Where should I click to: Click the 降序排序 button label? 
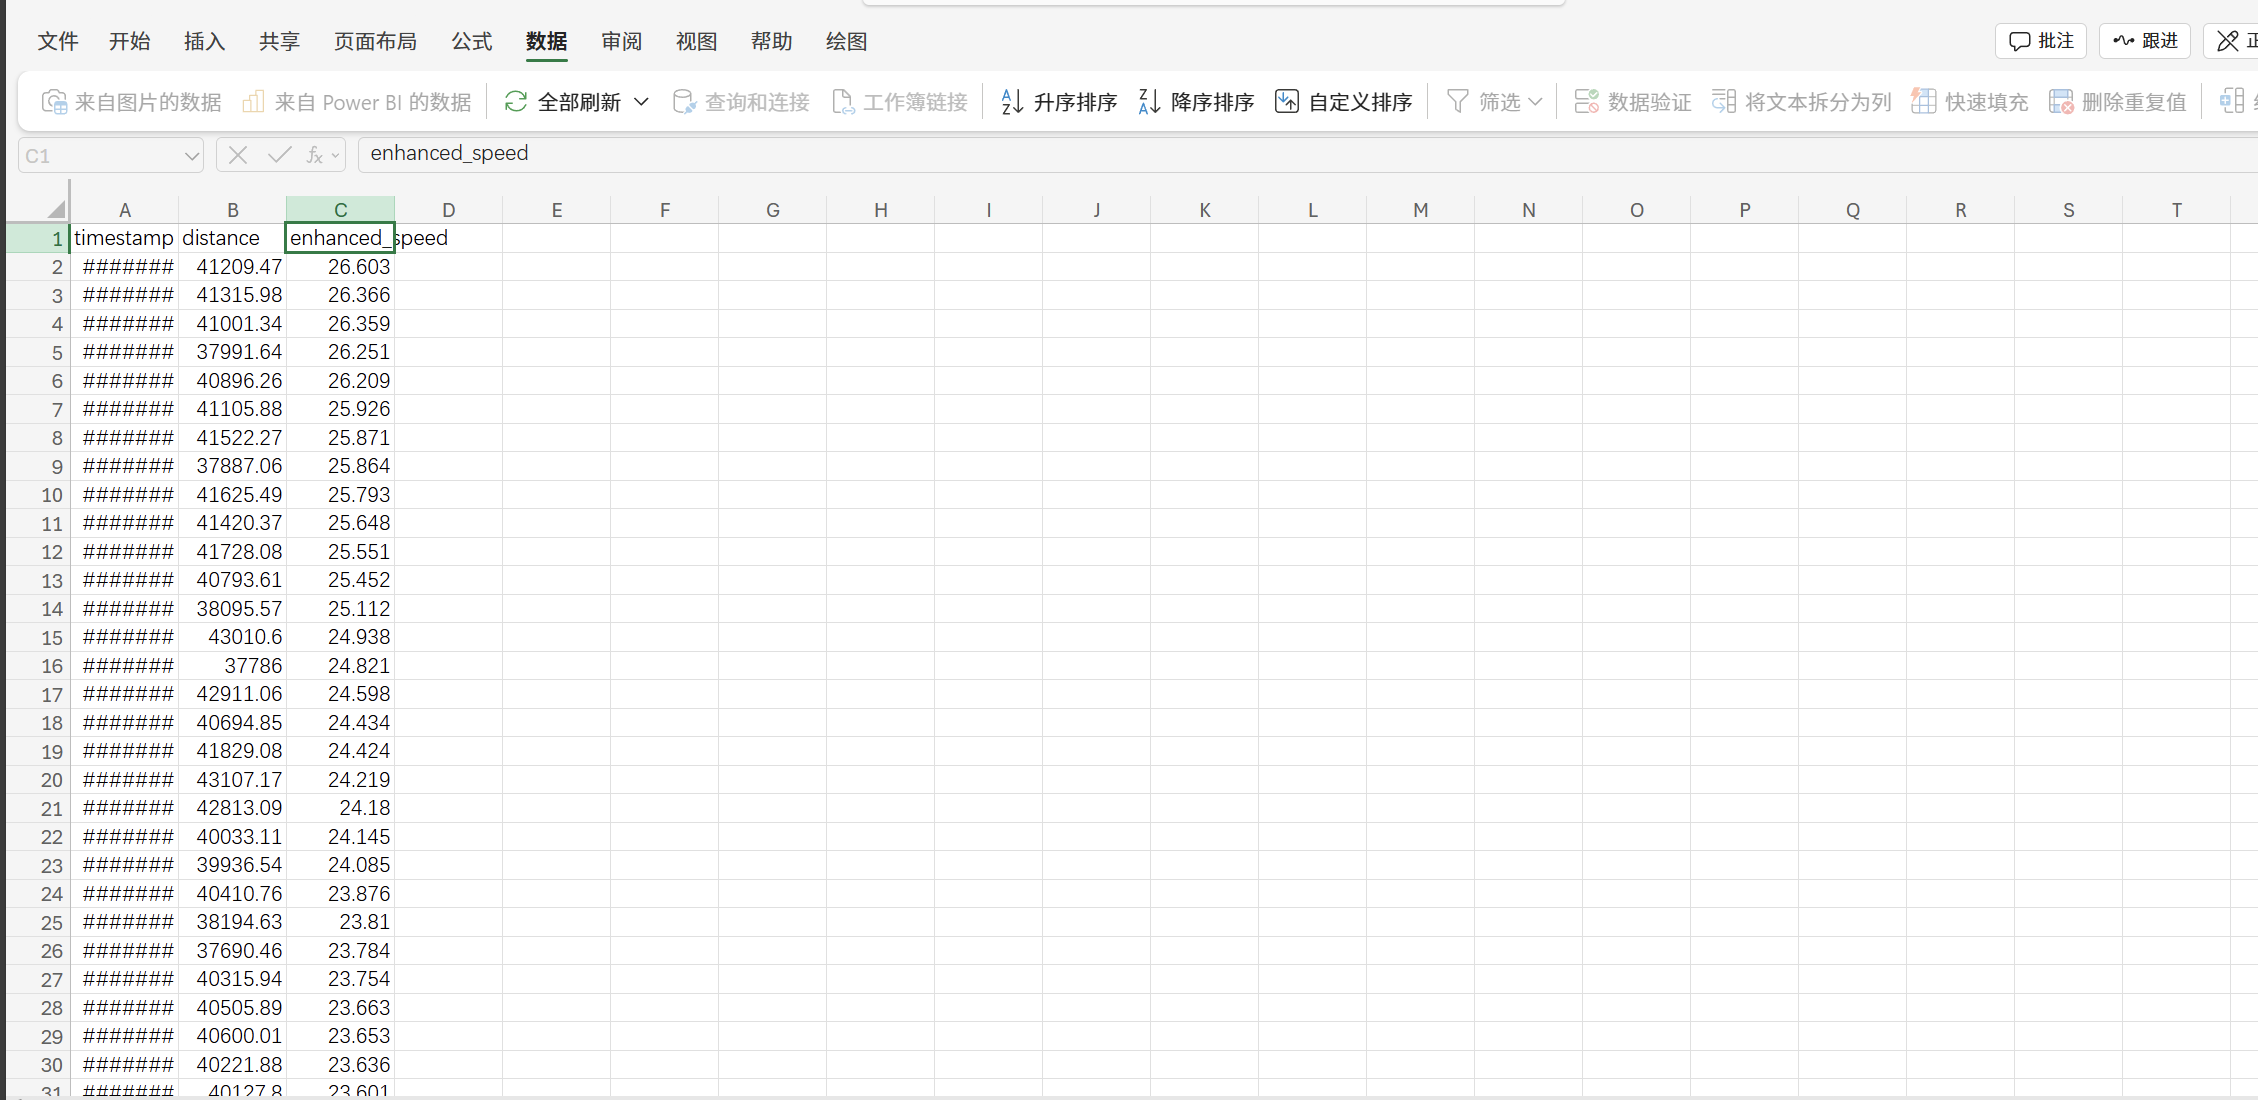click(x=1213, y=103)
